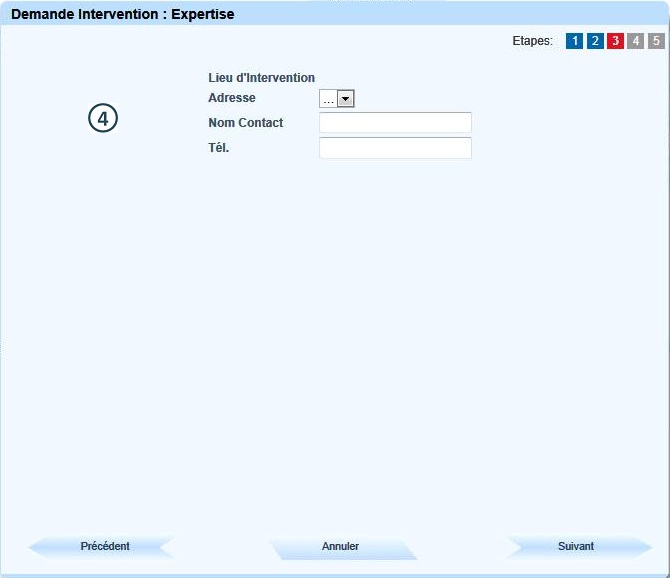Go to step 1 in Etapes

[x=574, y=41]
